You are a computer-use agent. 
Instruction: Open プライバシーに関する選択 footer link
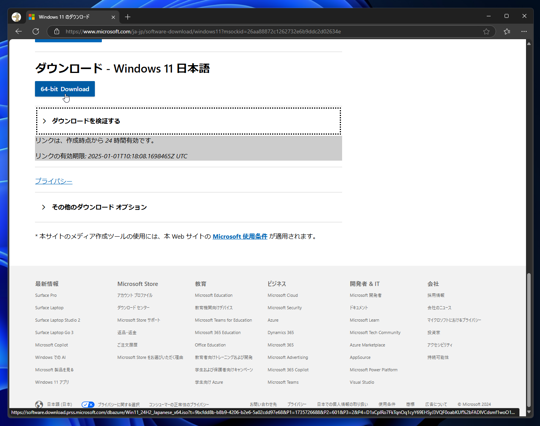[x=119, y=404]
